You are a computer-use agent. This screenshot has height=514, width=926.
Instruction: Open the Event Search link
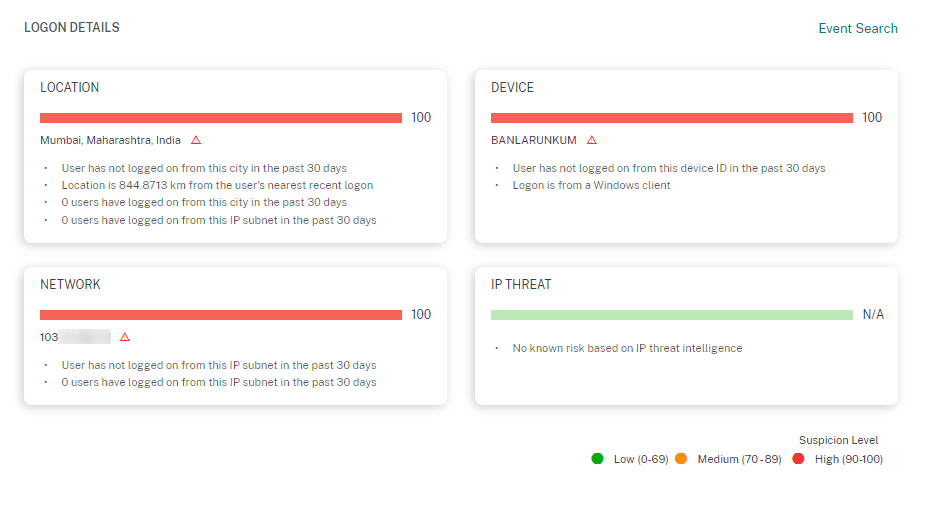[858, 28]
